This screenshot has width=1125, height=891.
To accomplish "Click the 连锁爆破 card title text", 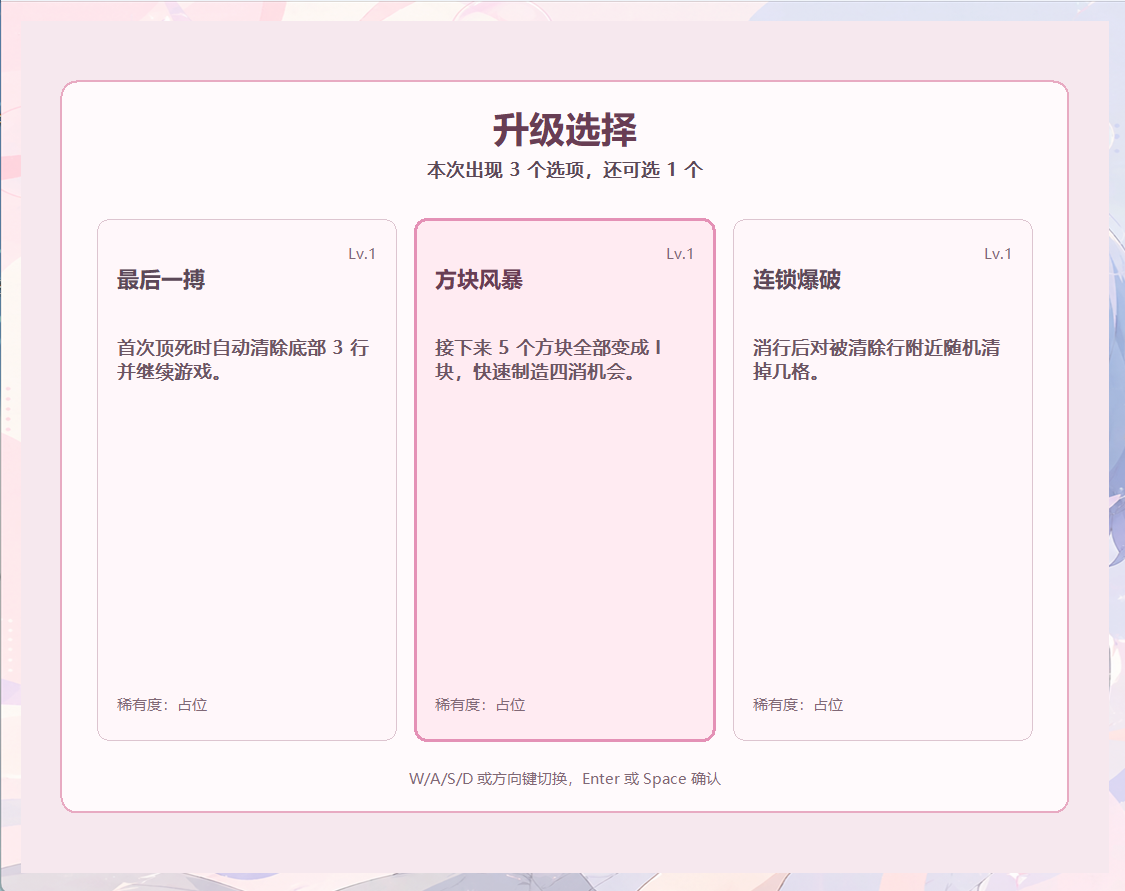I will pyautogui.click(x=797, y=281).
